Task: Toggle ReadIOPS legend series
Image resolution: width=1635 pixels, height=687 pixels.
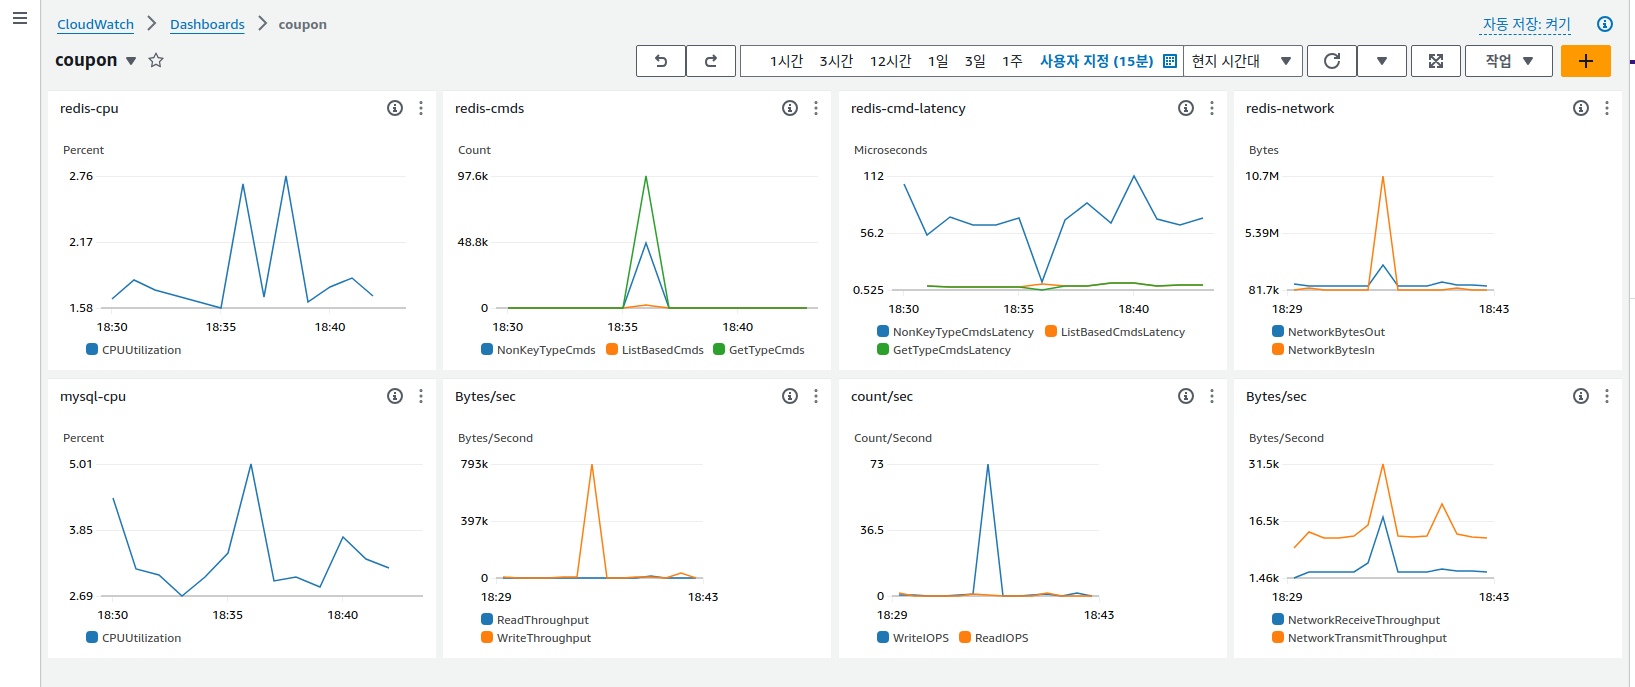Action: click(994, 638)
